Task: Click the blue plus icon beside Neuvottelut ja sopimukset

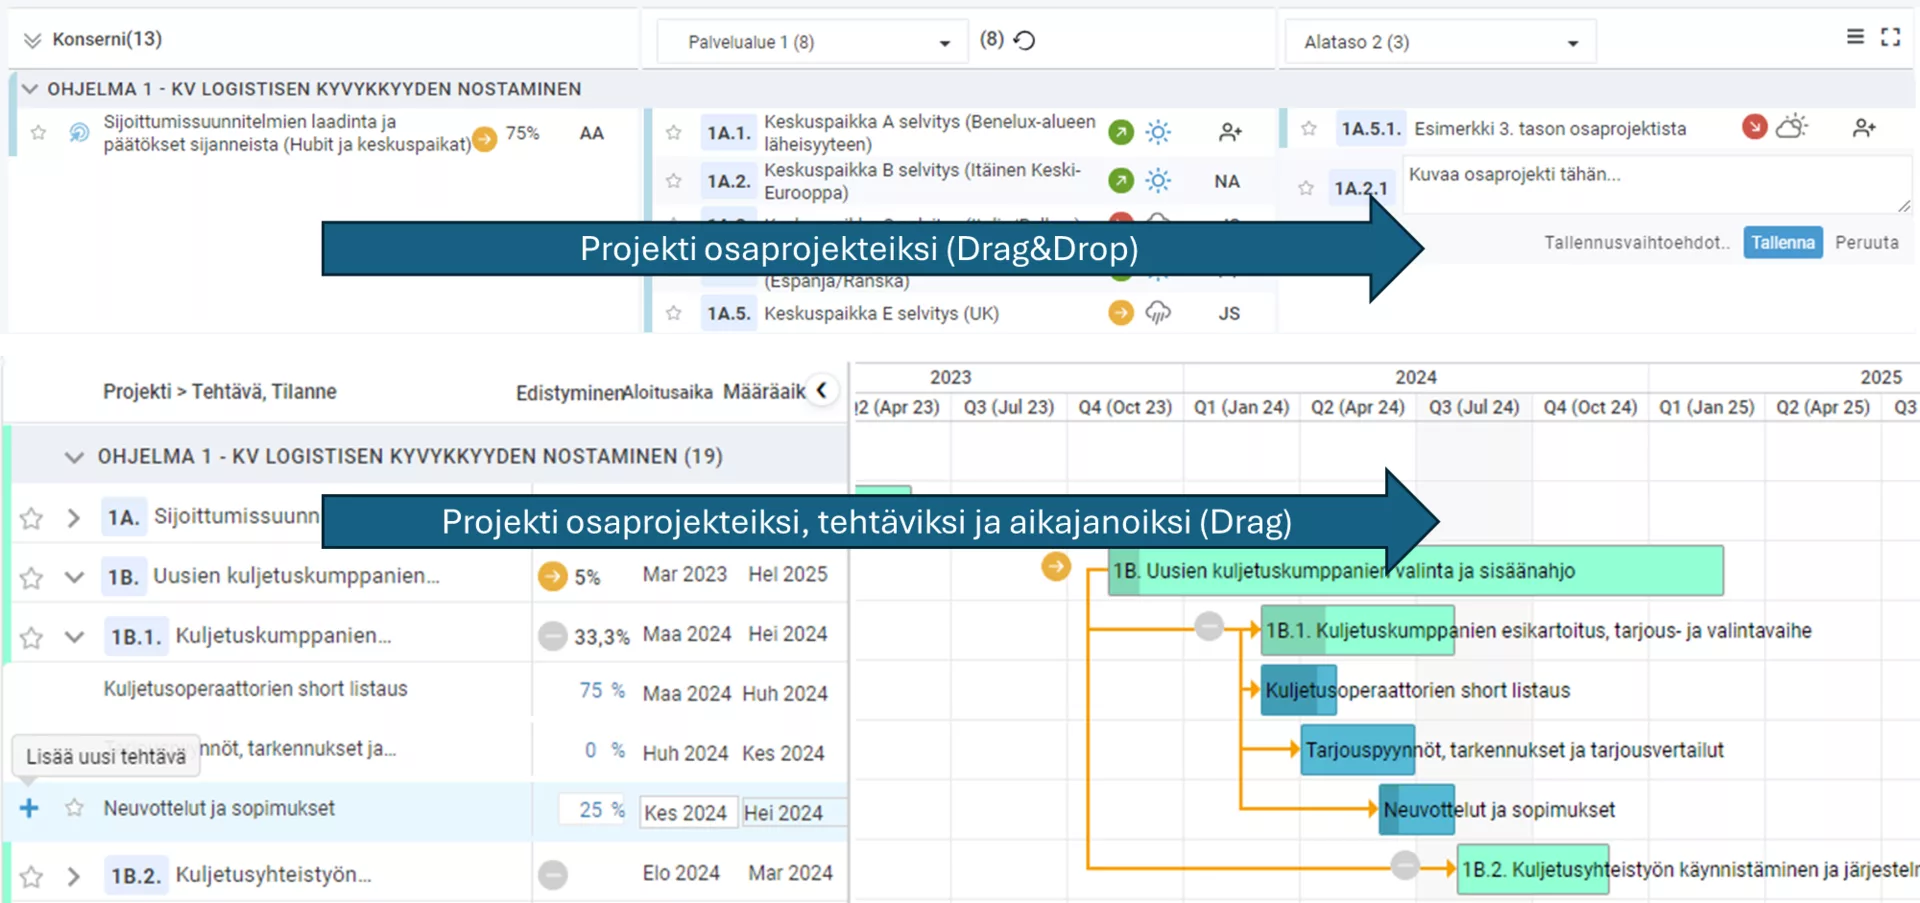Action: [x=28, y=809]
